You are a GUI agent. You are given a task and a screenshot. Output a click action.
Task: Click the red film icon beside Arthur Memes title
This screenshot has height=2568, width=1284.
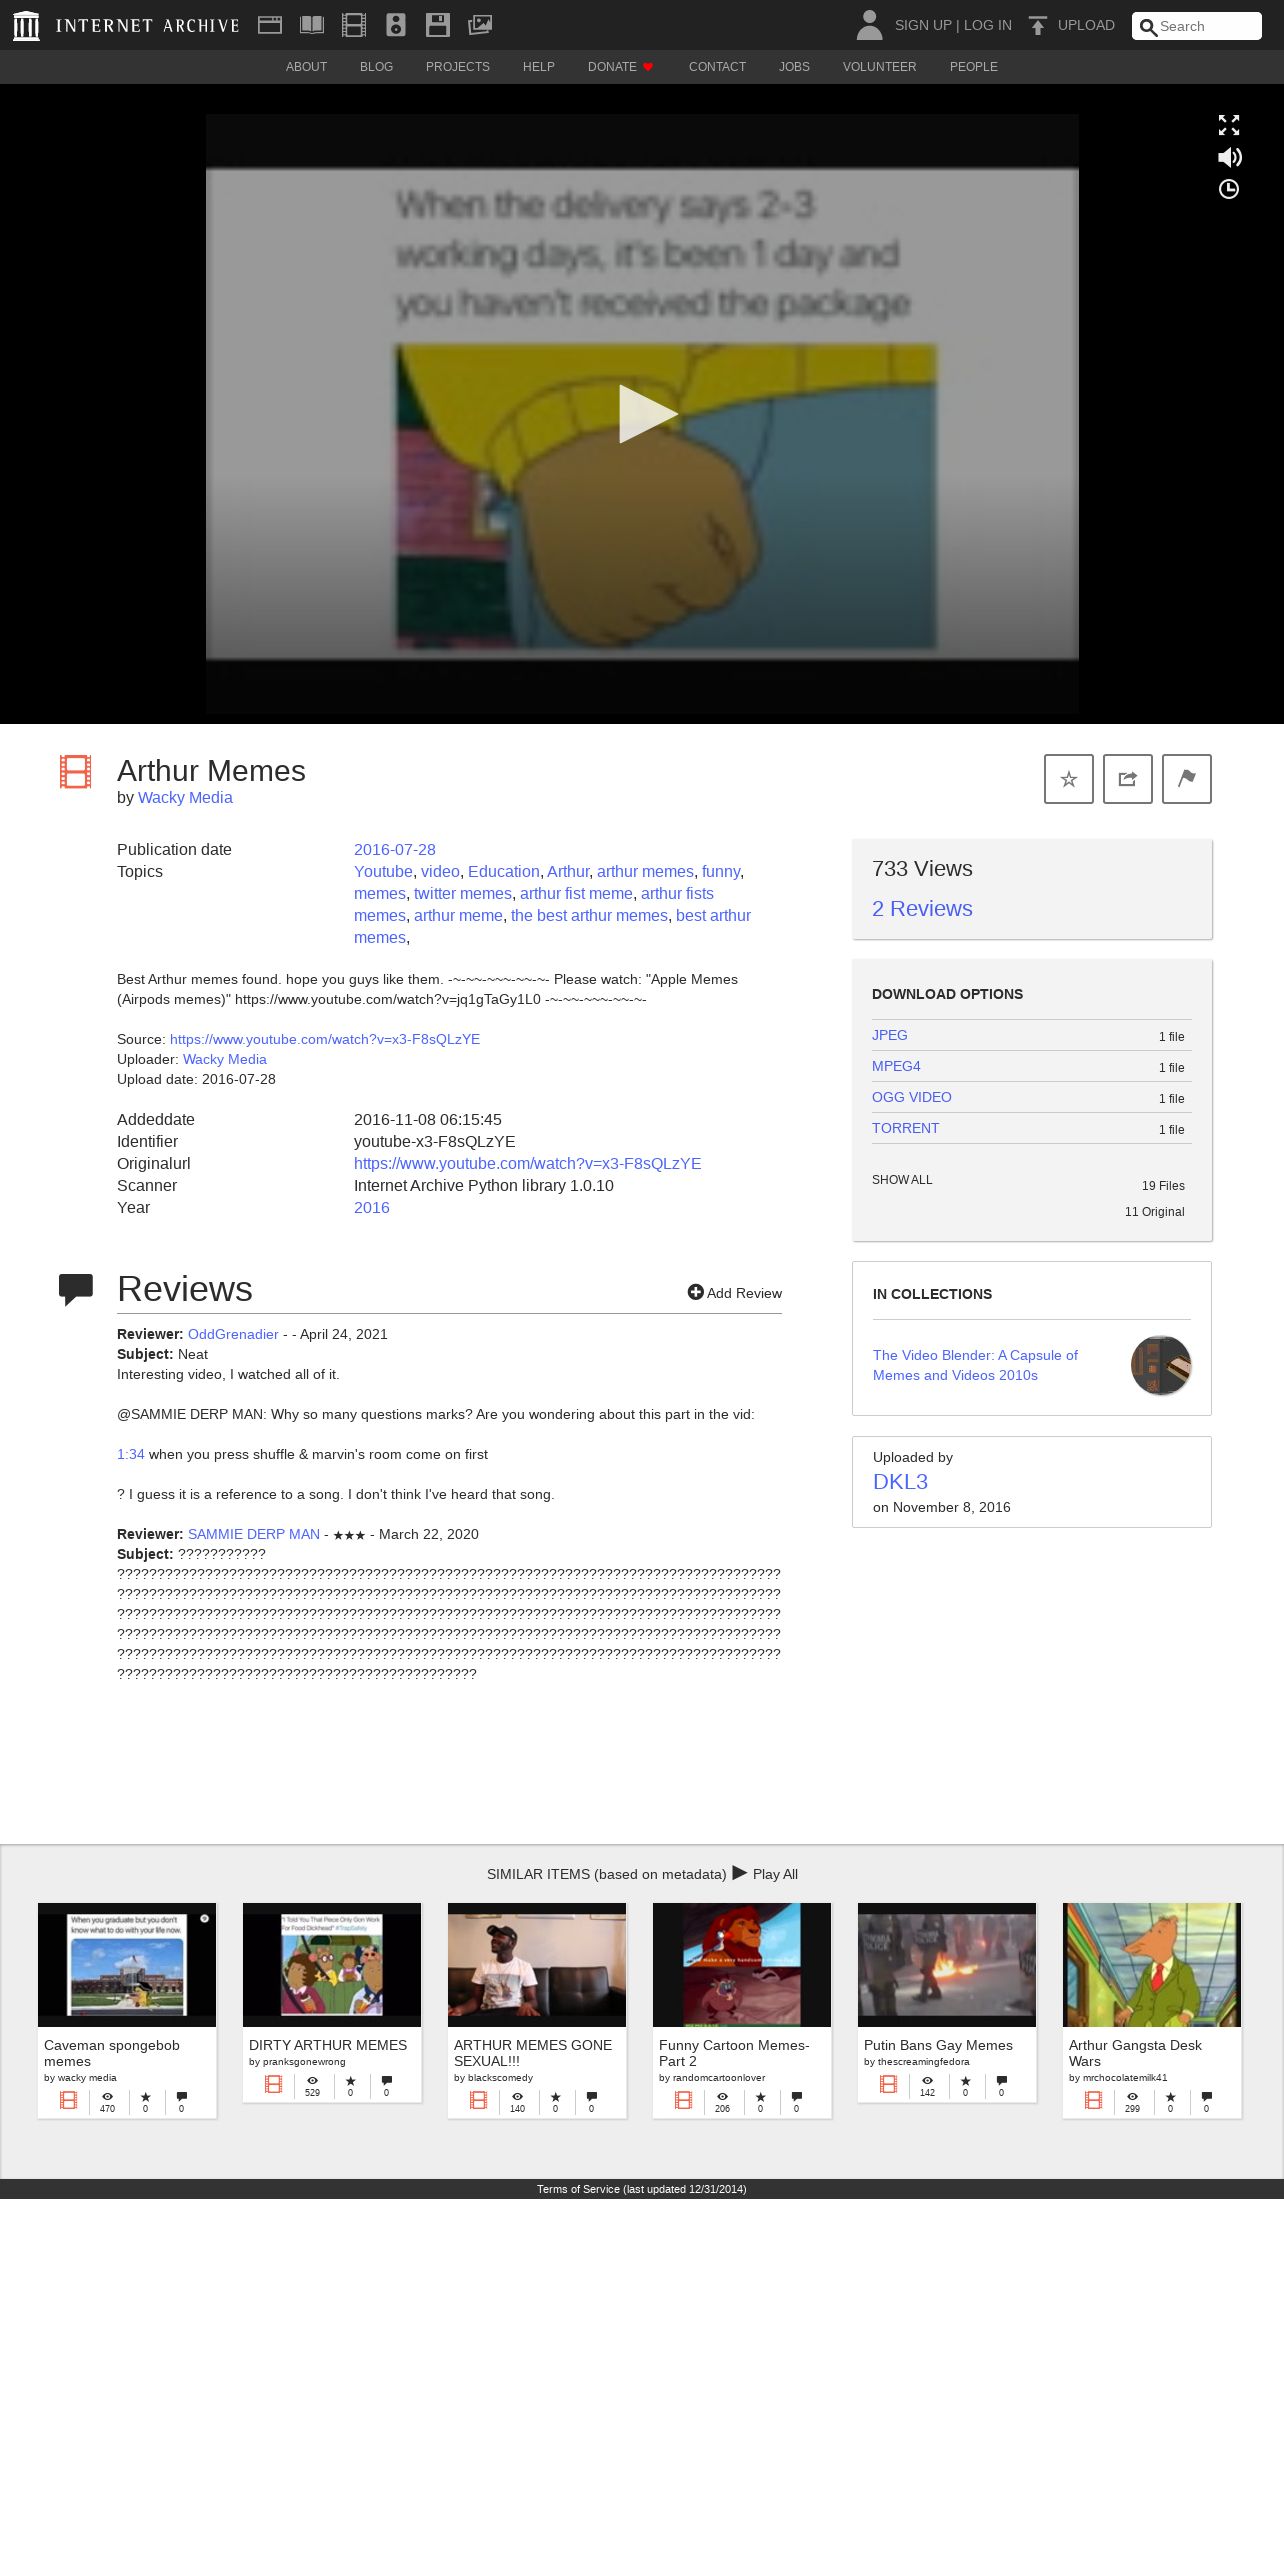tap(76, 772)
